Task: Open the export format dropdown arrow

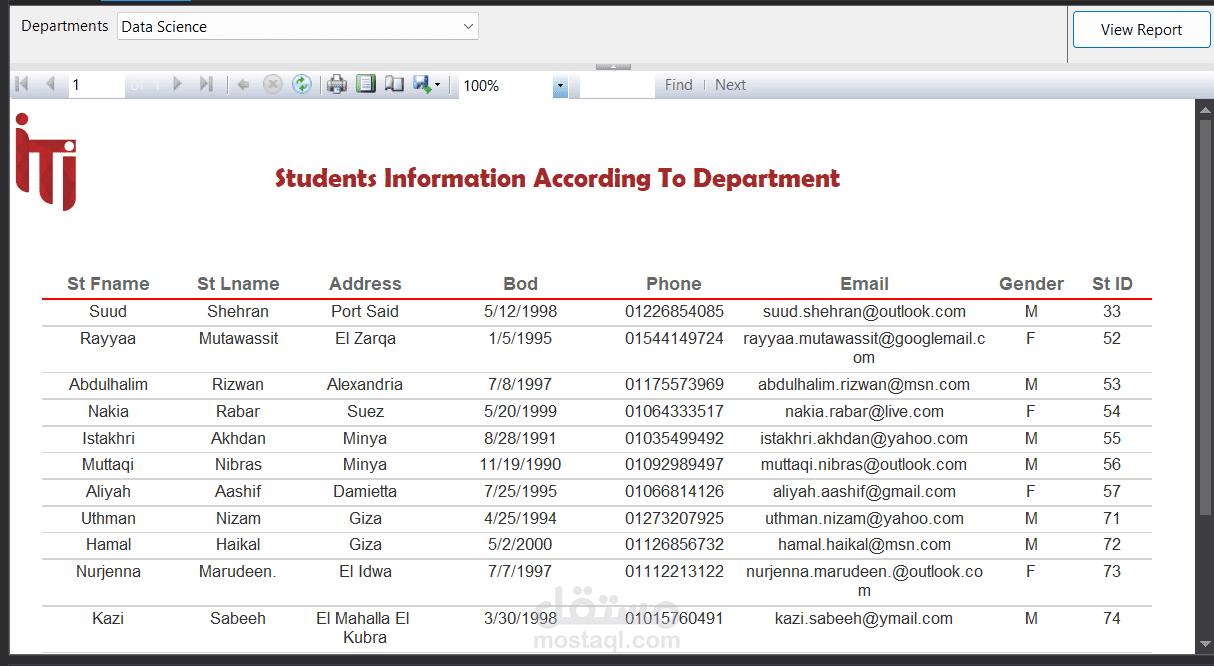Action: tap(437, 84)
